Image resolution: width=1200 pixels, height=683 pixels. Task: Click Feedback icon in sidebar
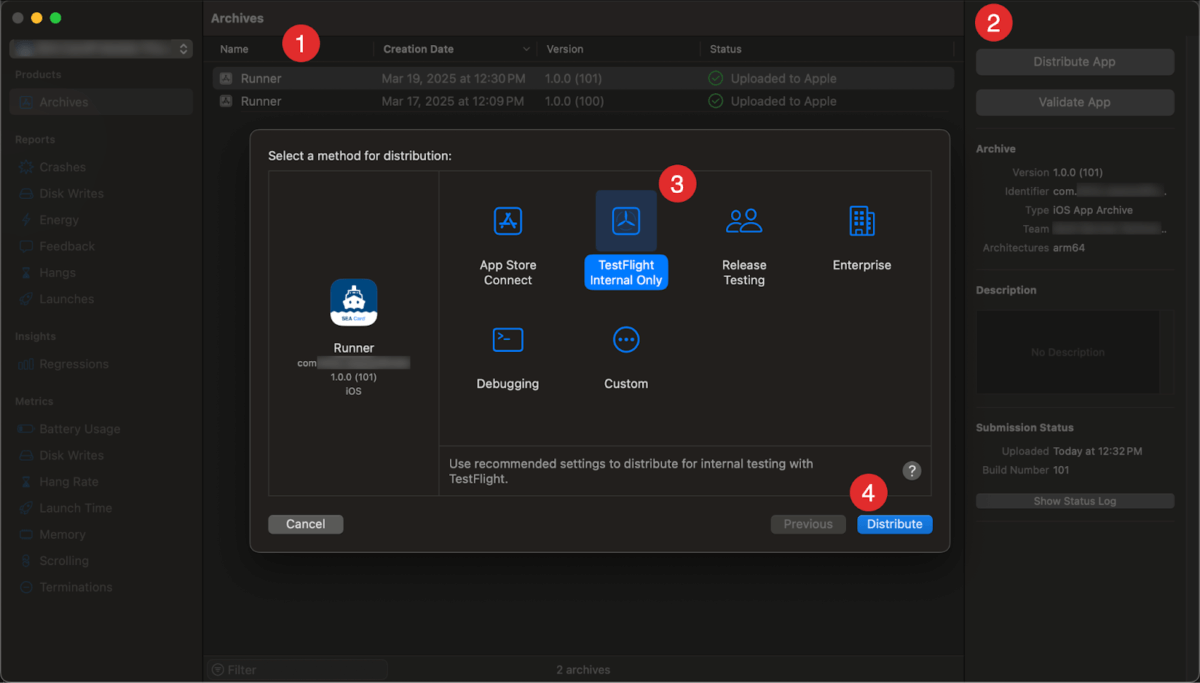tap(26, 246)
